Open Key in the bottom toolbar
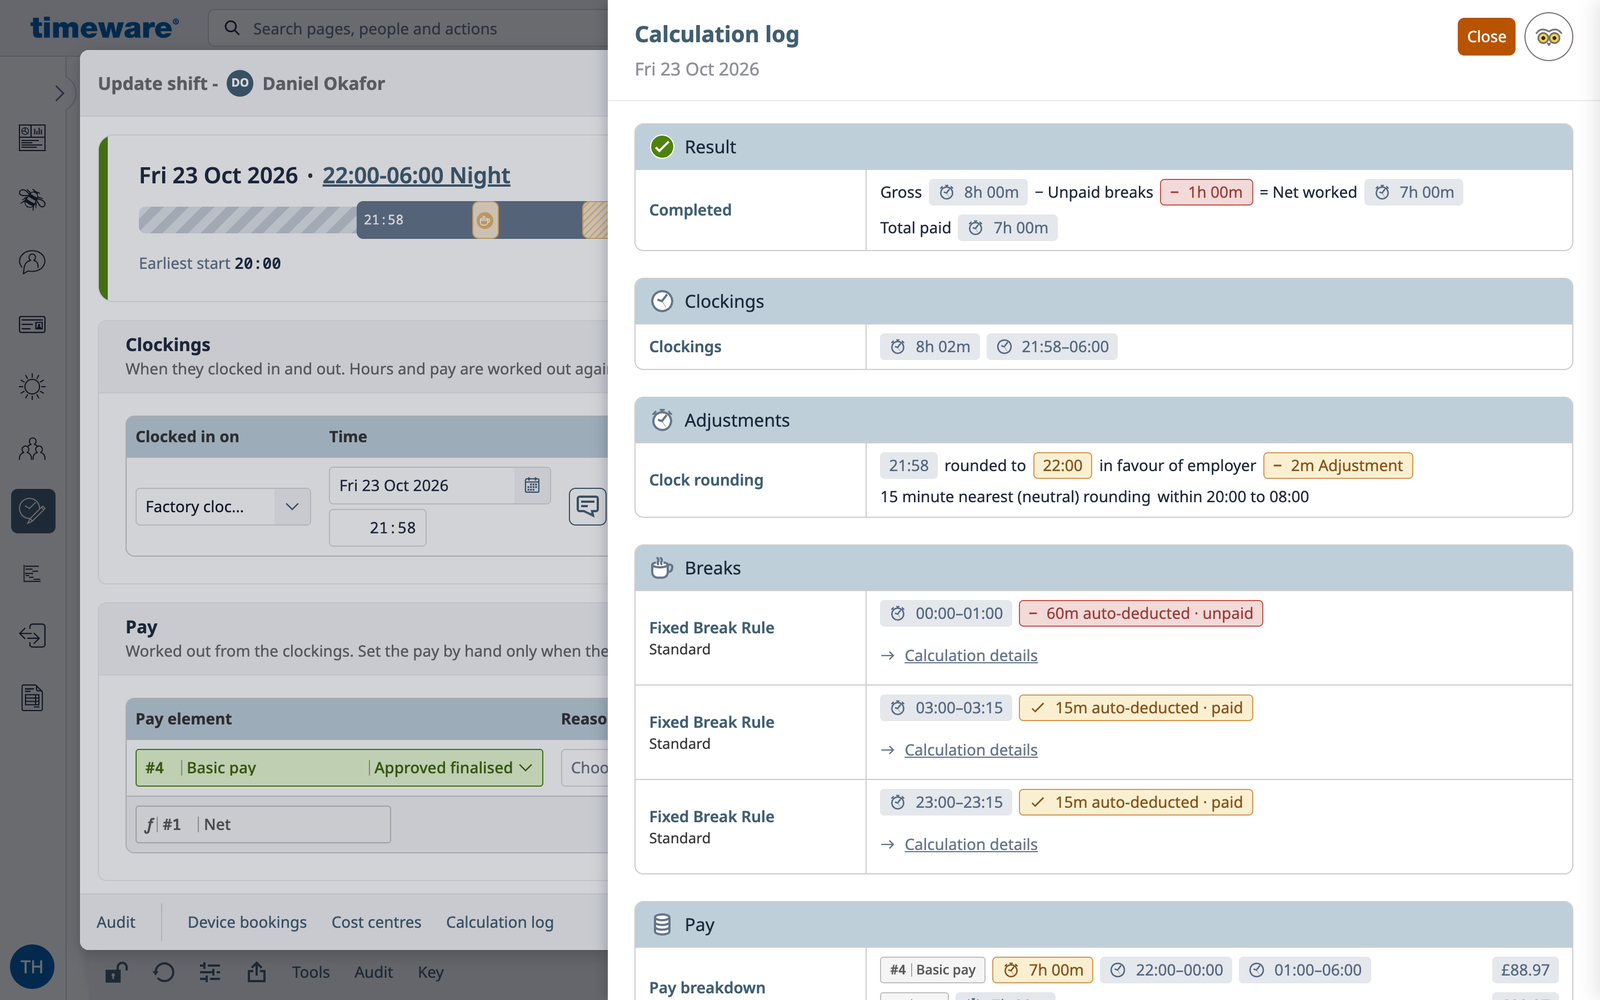 click(x=430, y=972)
